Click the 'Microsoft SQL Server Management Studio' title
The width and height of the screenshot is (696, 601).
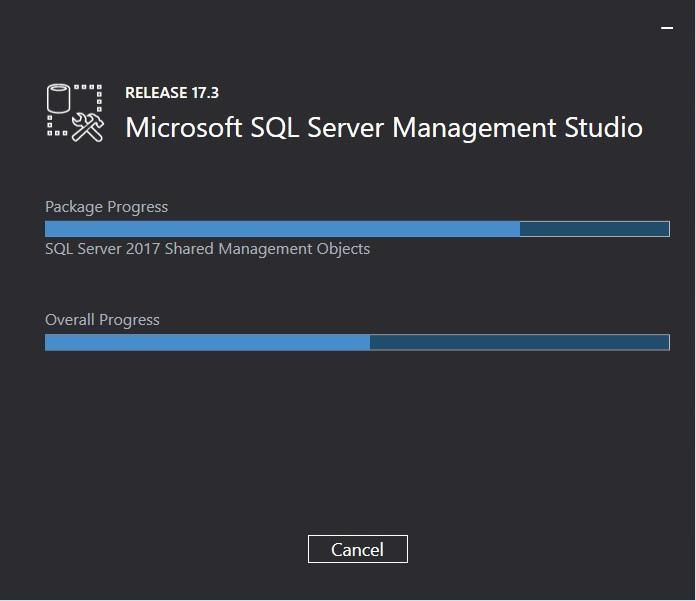[x=384, y=128]
